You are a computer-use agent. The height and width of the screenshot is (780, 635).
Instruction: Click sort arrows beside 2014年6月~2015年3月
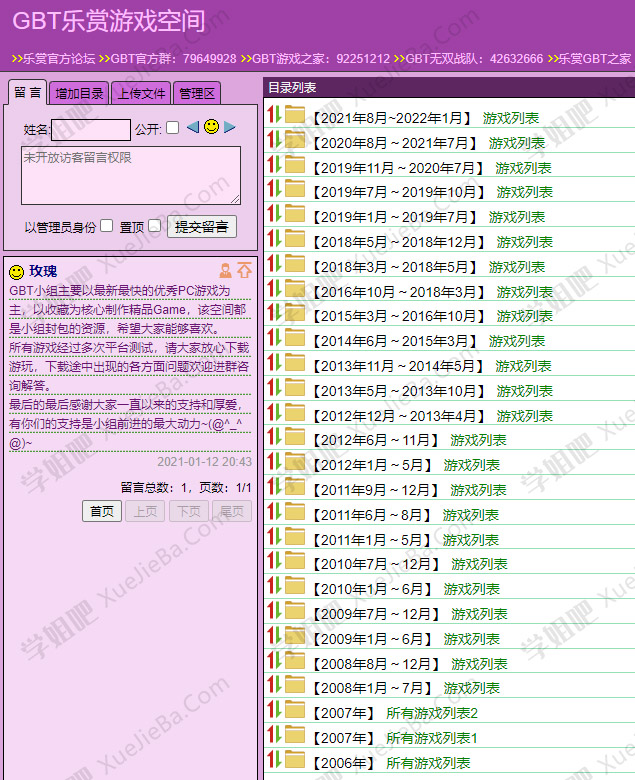pos(274,337)
